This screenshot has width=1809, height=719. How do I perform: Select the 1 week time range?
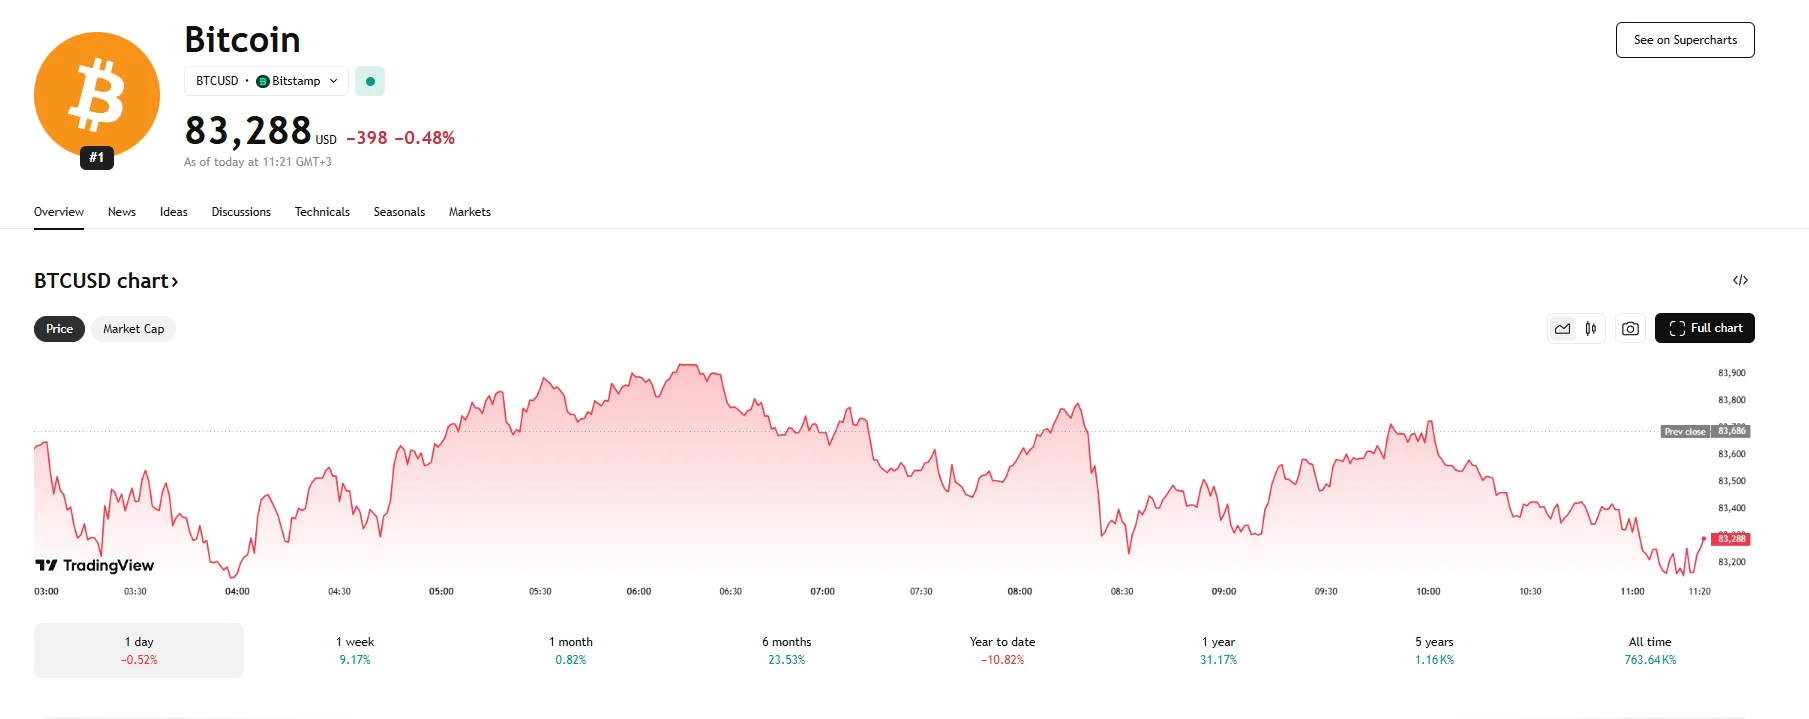[355, 650]
